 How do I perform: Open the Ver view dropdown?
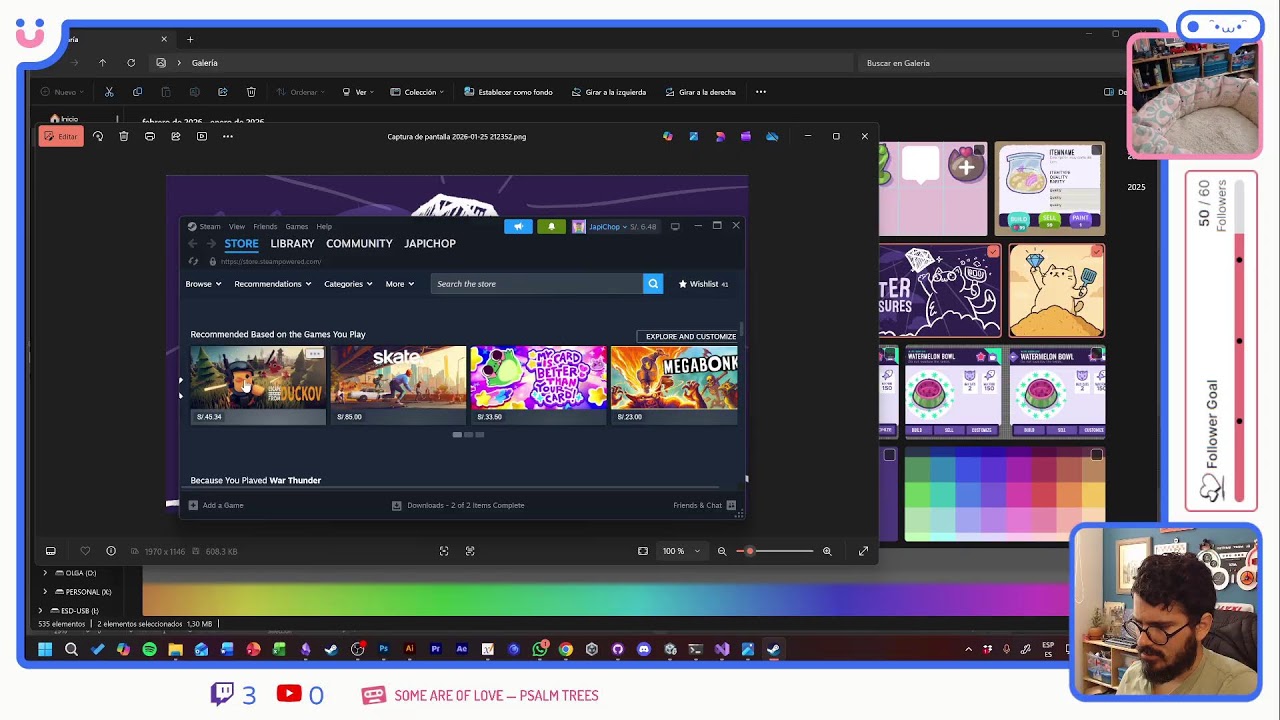358,92
